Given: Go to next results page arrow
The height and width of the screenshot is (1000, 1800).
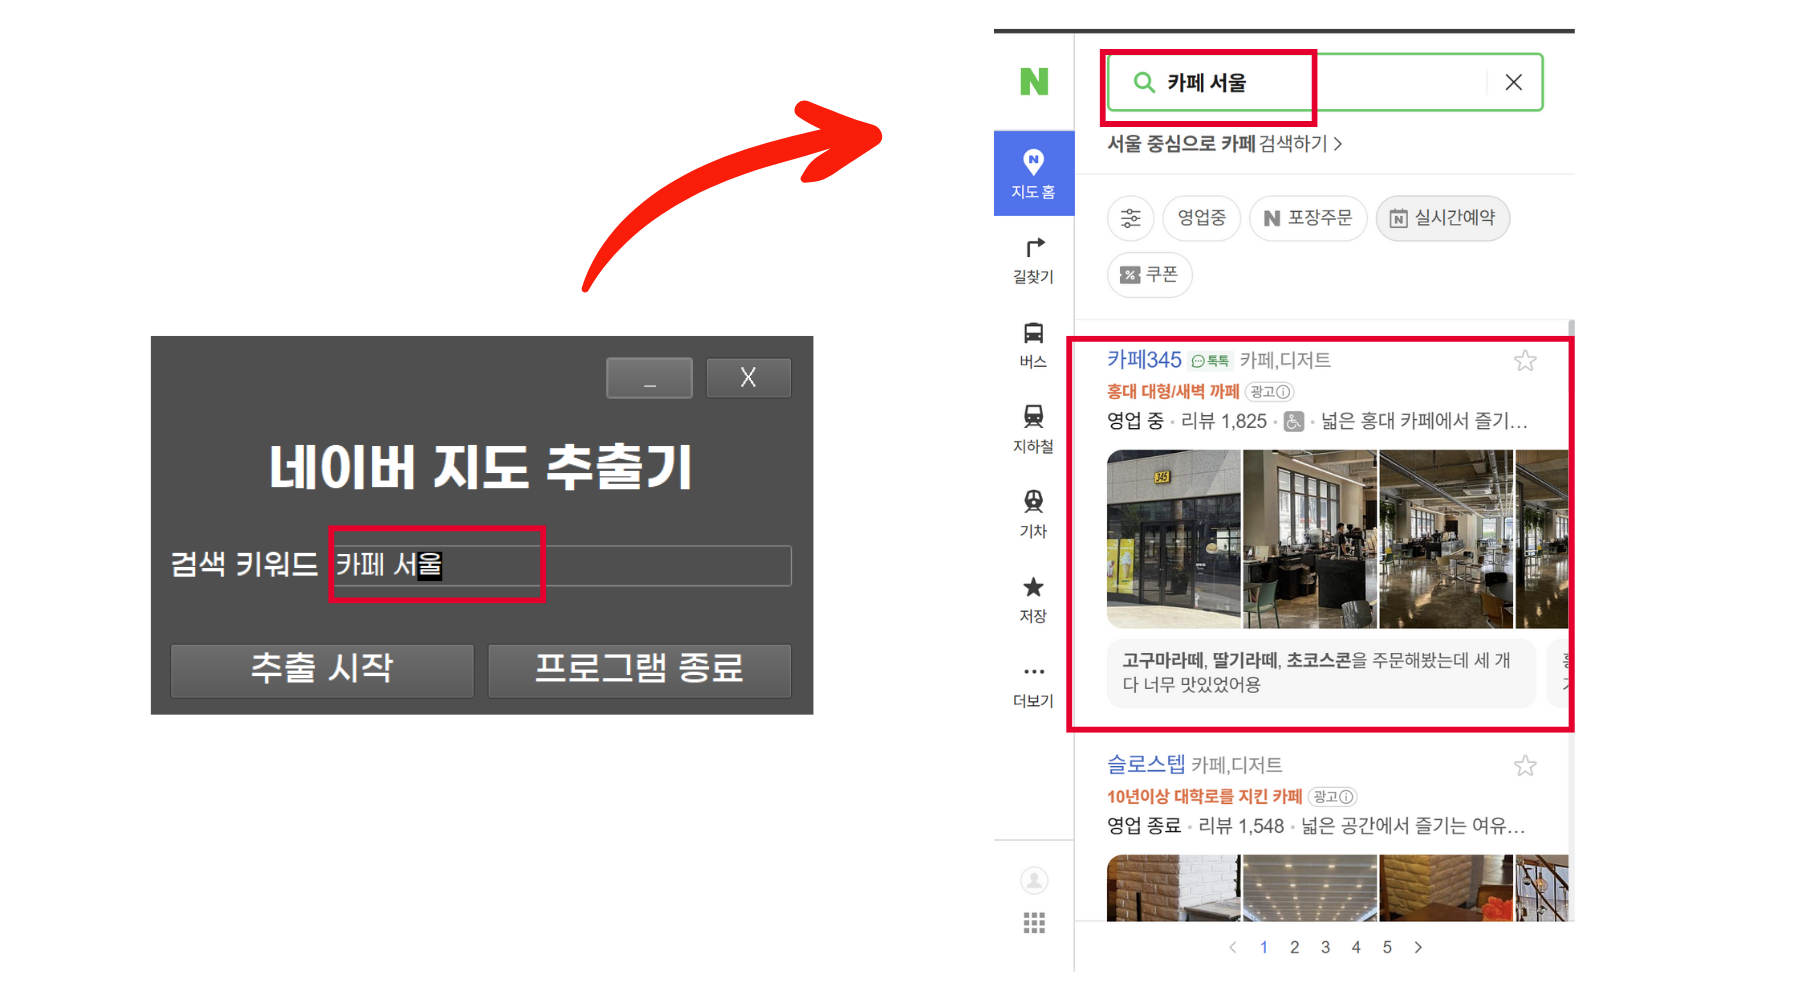Looking at the screenshot, I should (1418, 947).
